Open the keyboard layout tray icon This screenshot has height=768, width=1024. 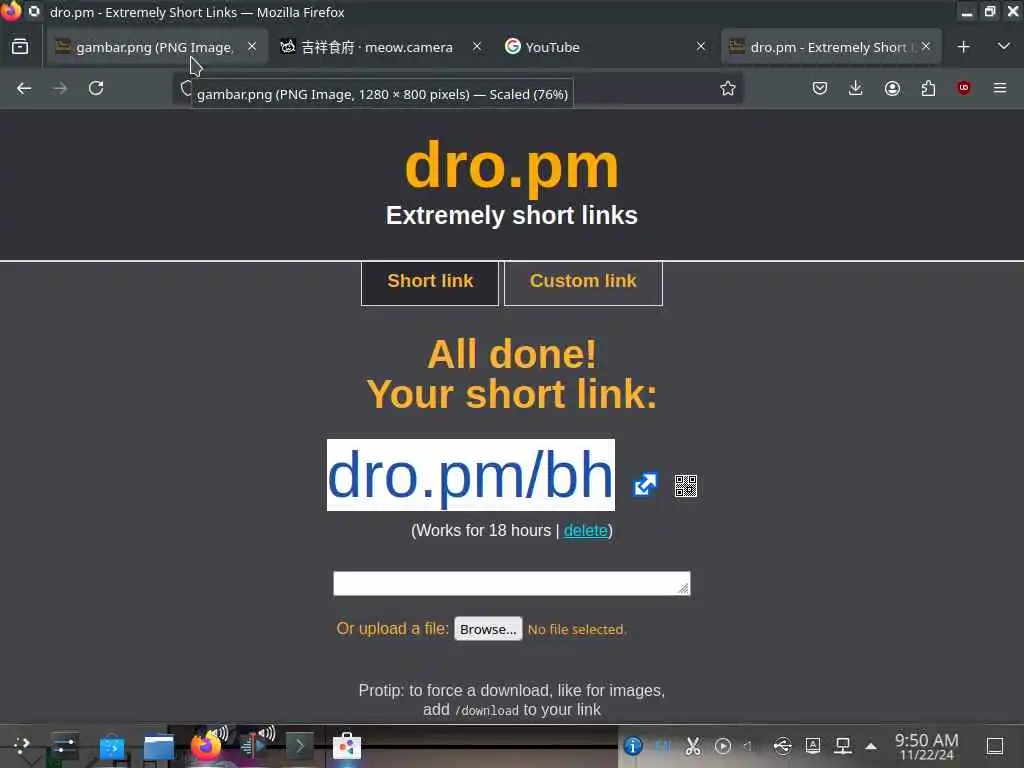pos(813,746)
